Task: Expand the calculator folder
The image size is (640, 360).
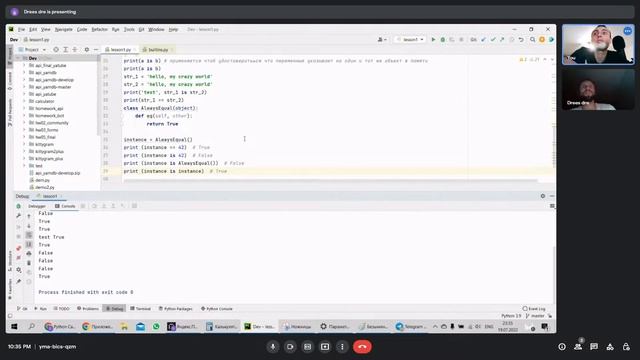Action: [x=24, y=101]
